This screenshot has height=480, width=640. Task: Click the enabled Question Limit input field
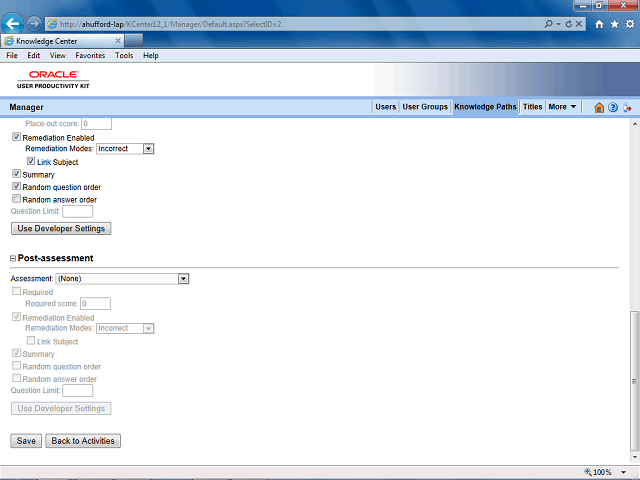pos(78,211)
